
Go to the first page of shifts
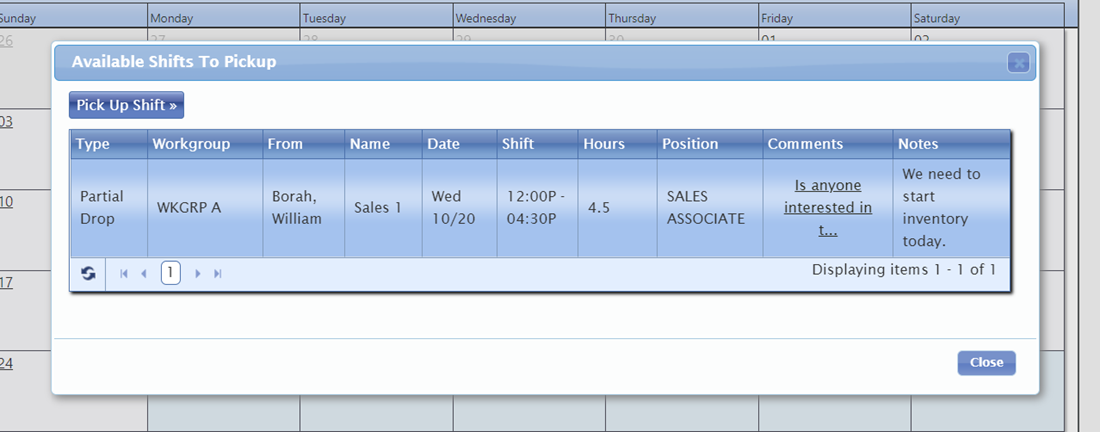(x=124, y=273)
